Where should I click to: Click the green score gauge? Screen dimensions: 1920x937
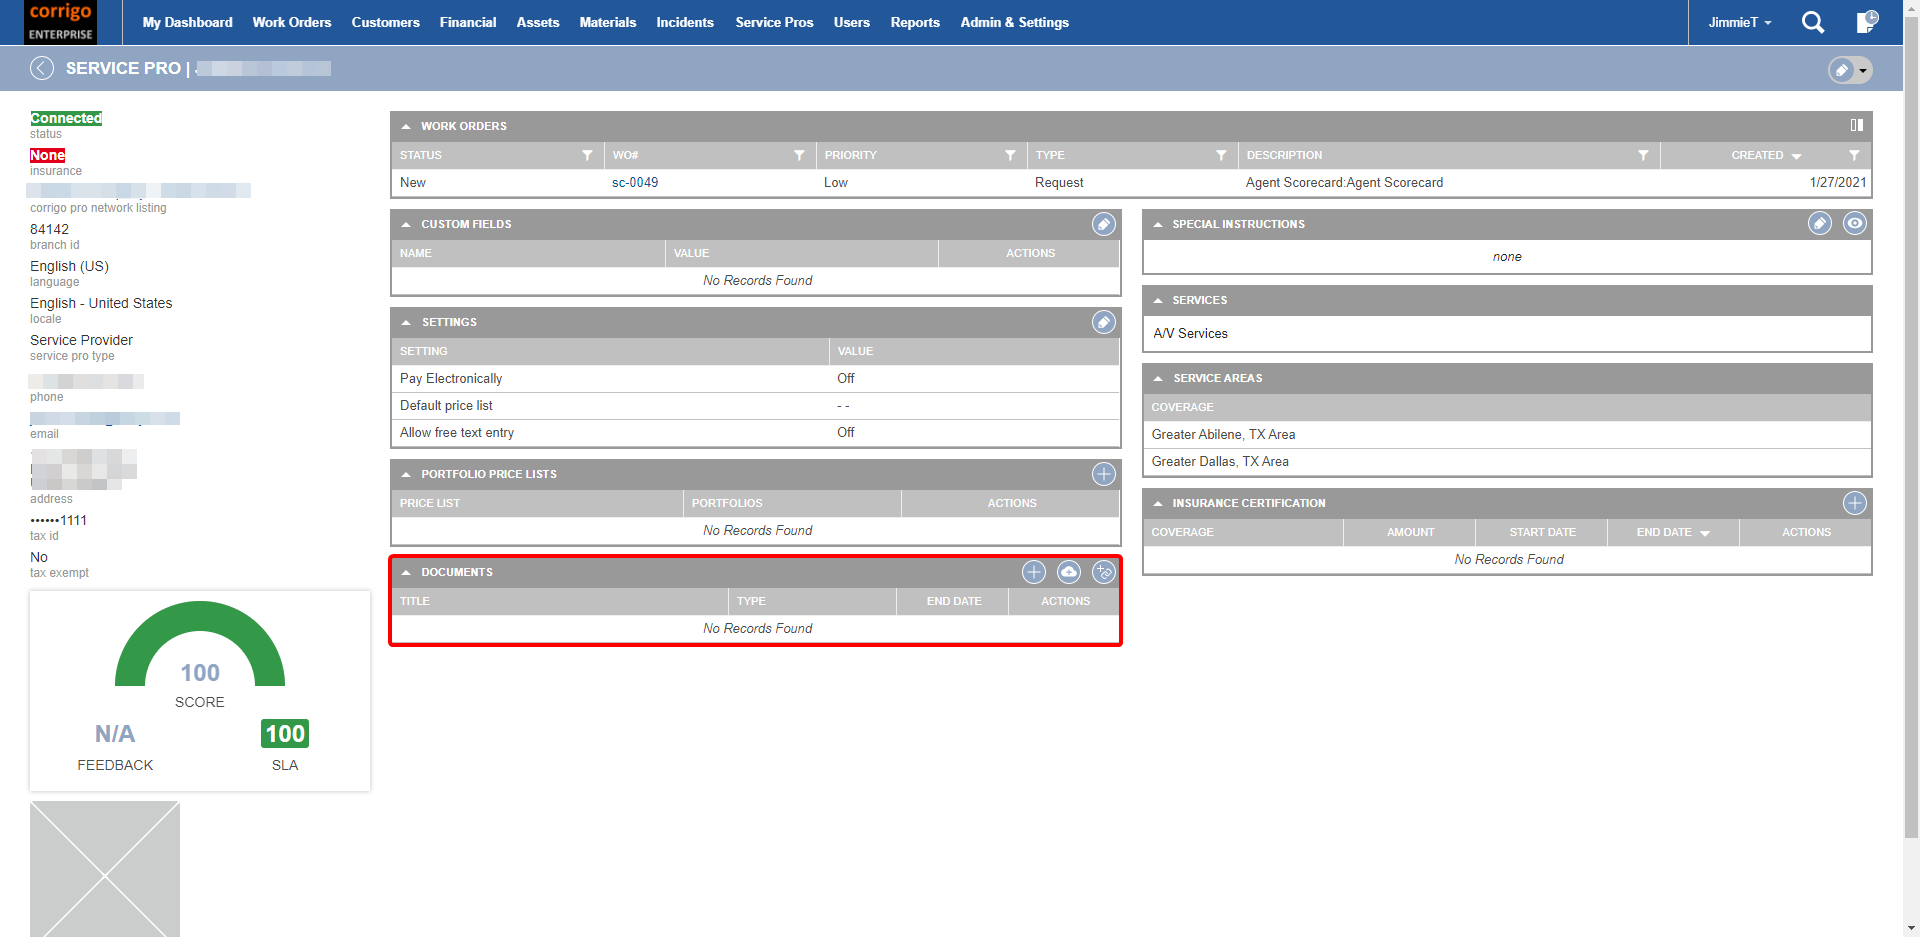(200, 643)
